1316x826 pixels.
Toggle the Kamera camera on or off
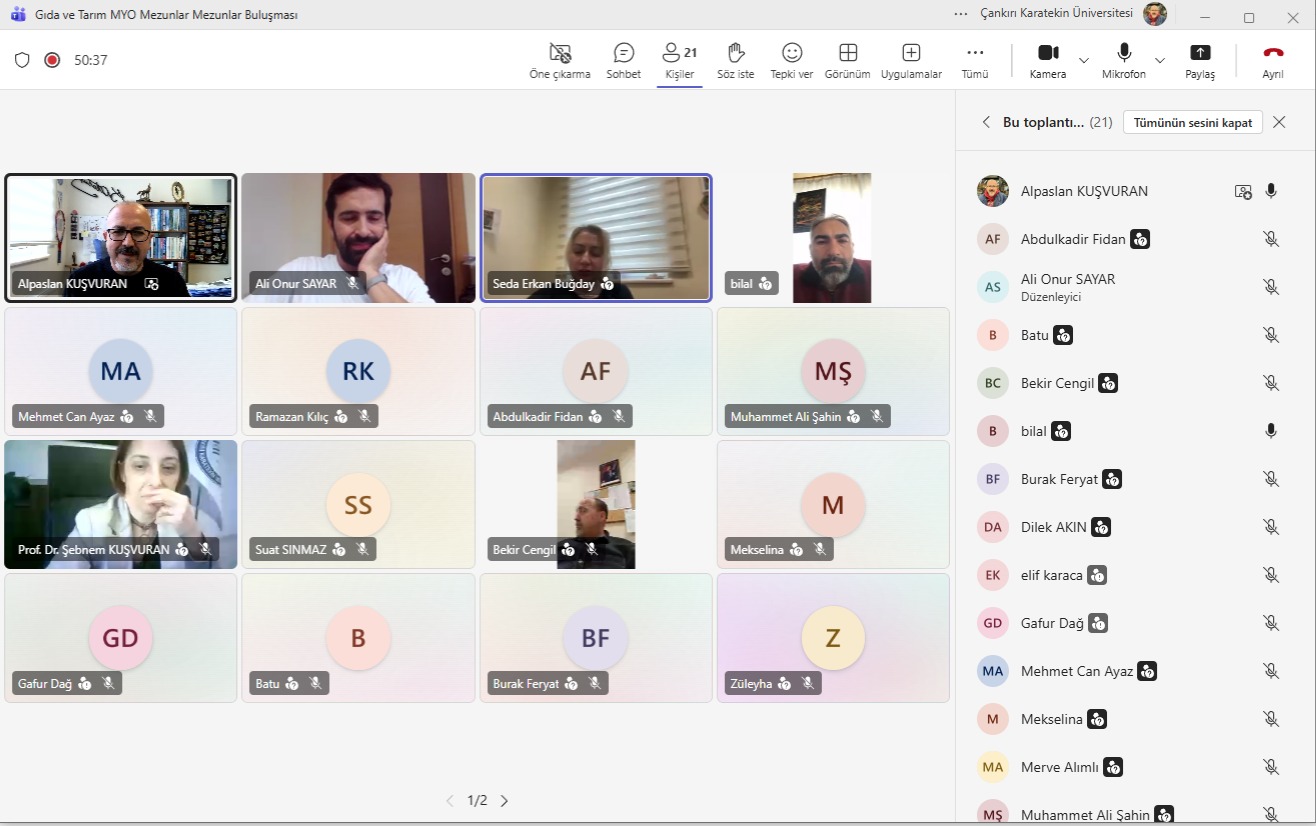(1047, 60)
